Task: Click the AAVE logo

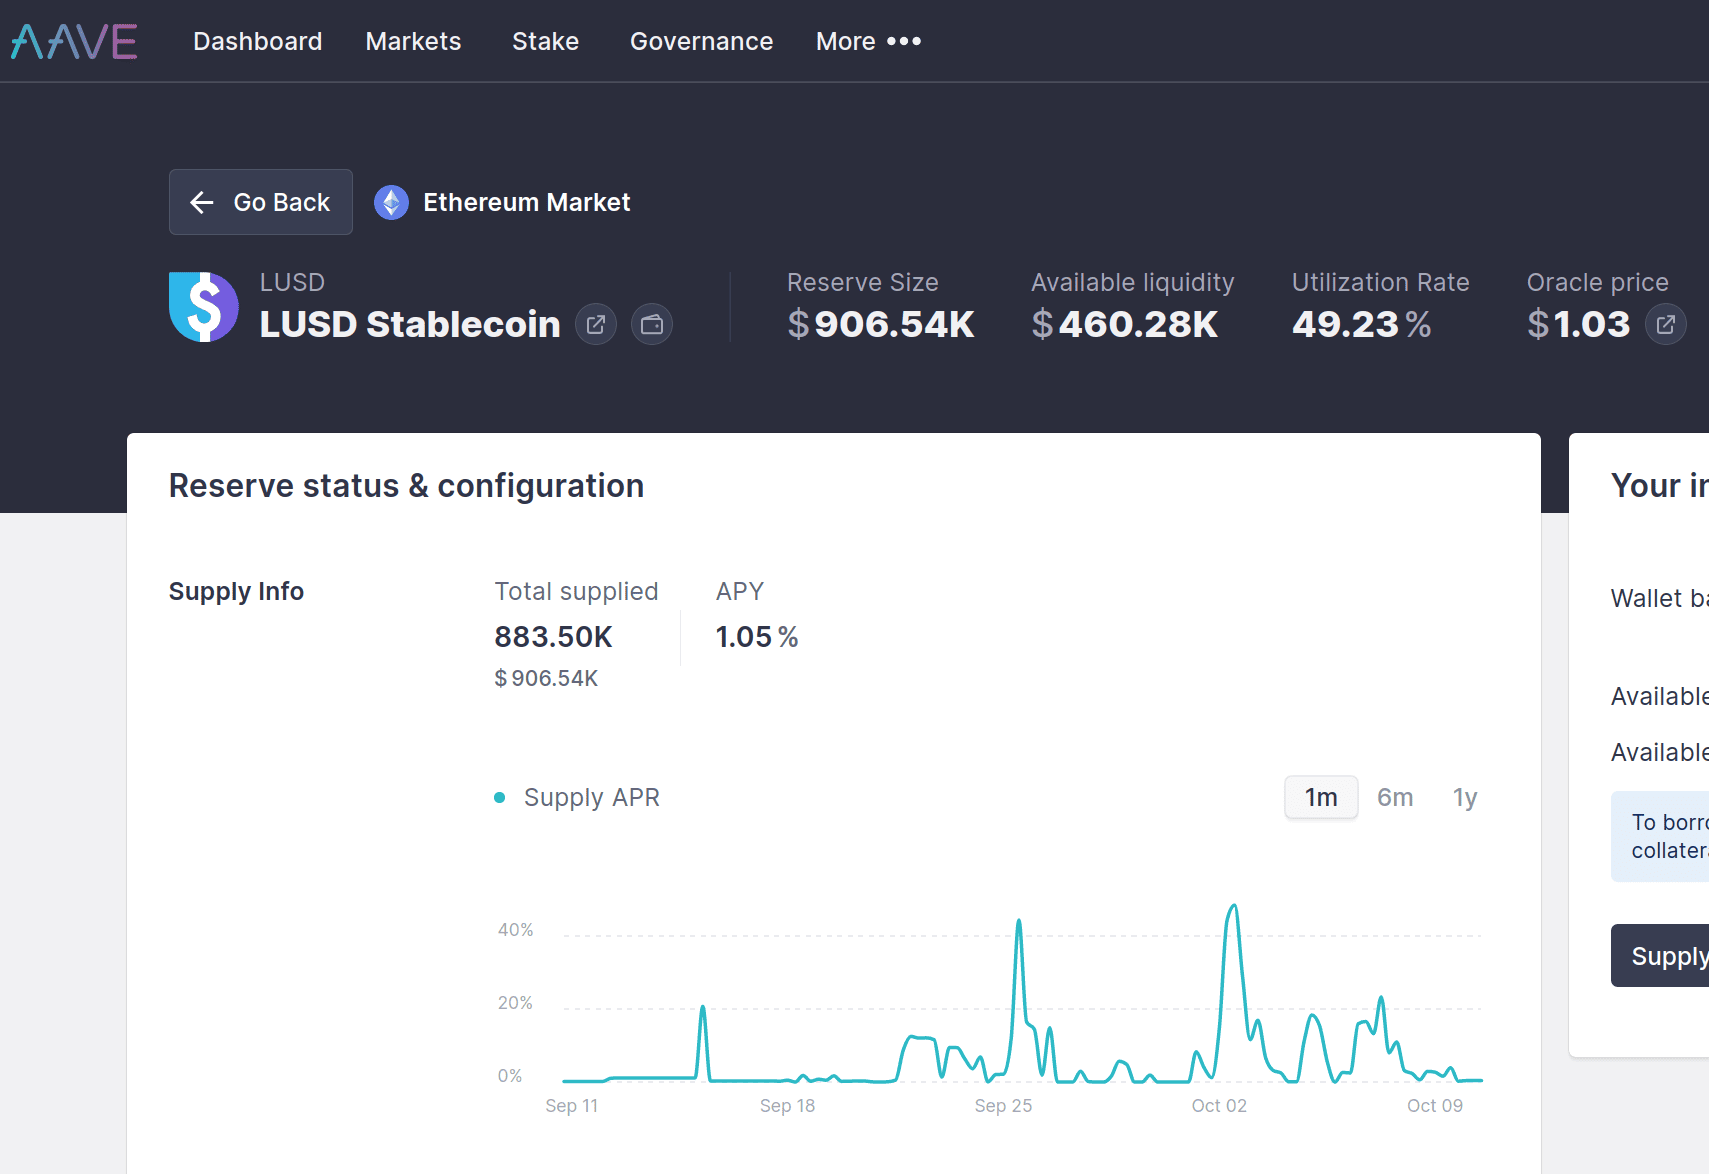Action: (73, 41)
